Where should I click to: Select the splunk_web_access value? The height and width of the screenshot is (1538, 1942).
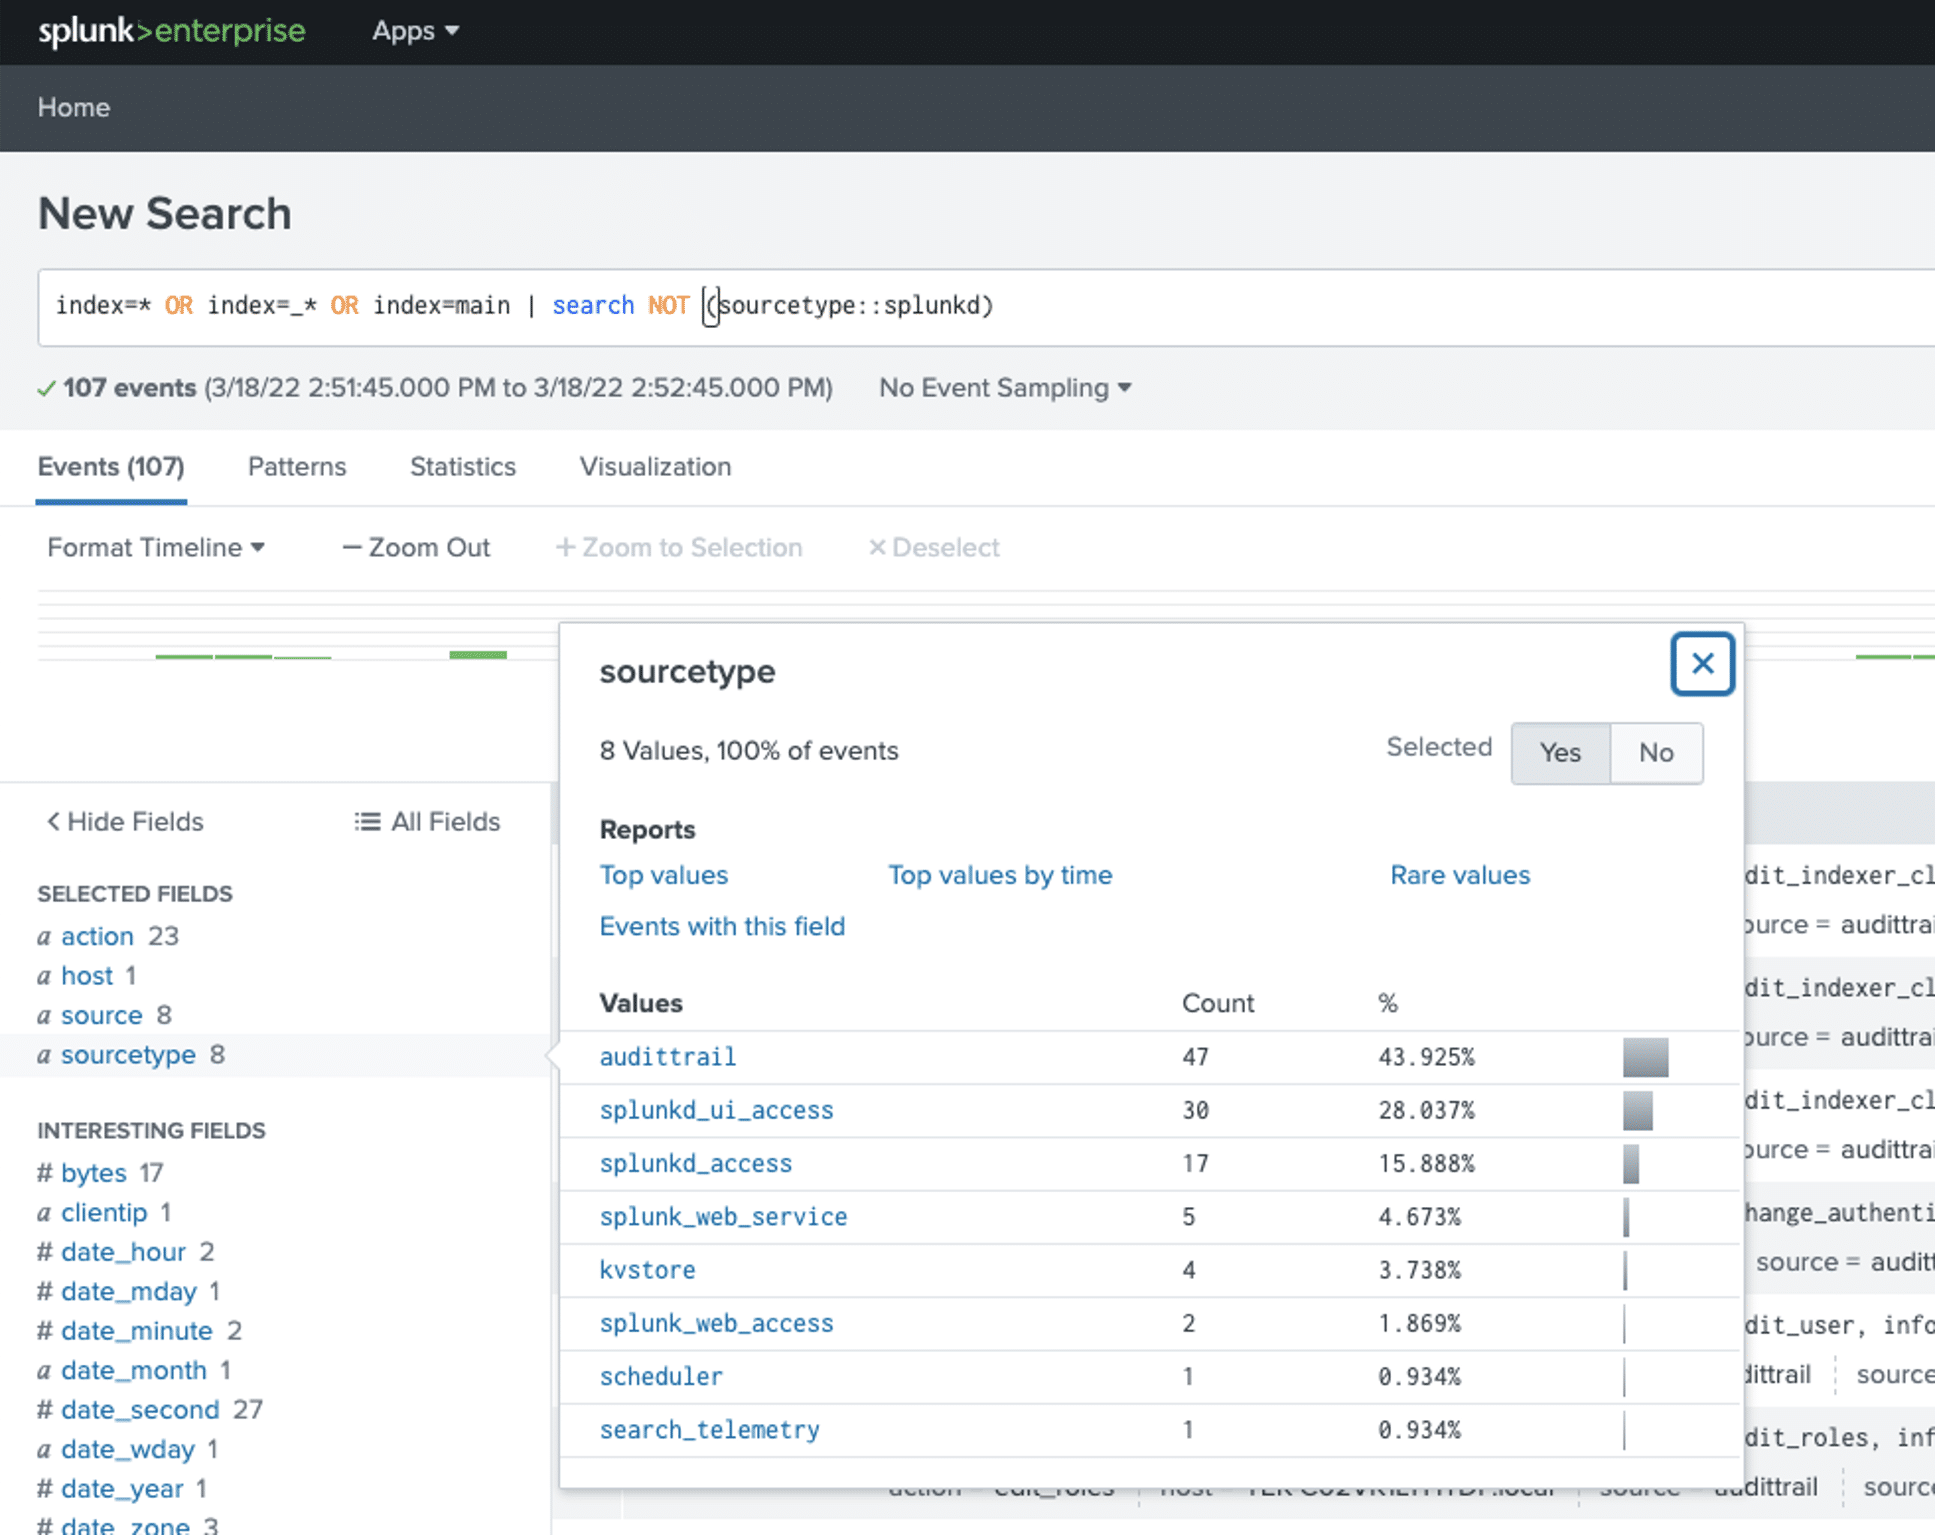click(x=716, y=1323)
